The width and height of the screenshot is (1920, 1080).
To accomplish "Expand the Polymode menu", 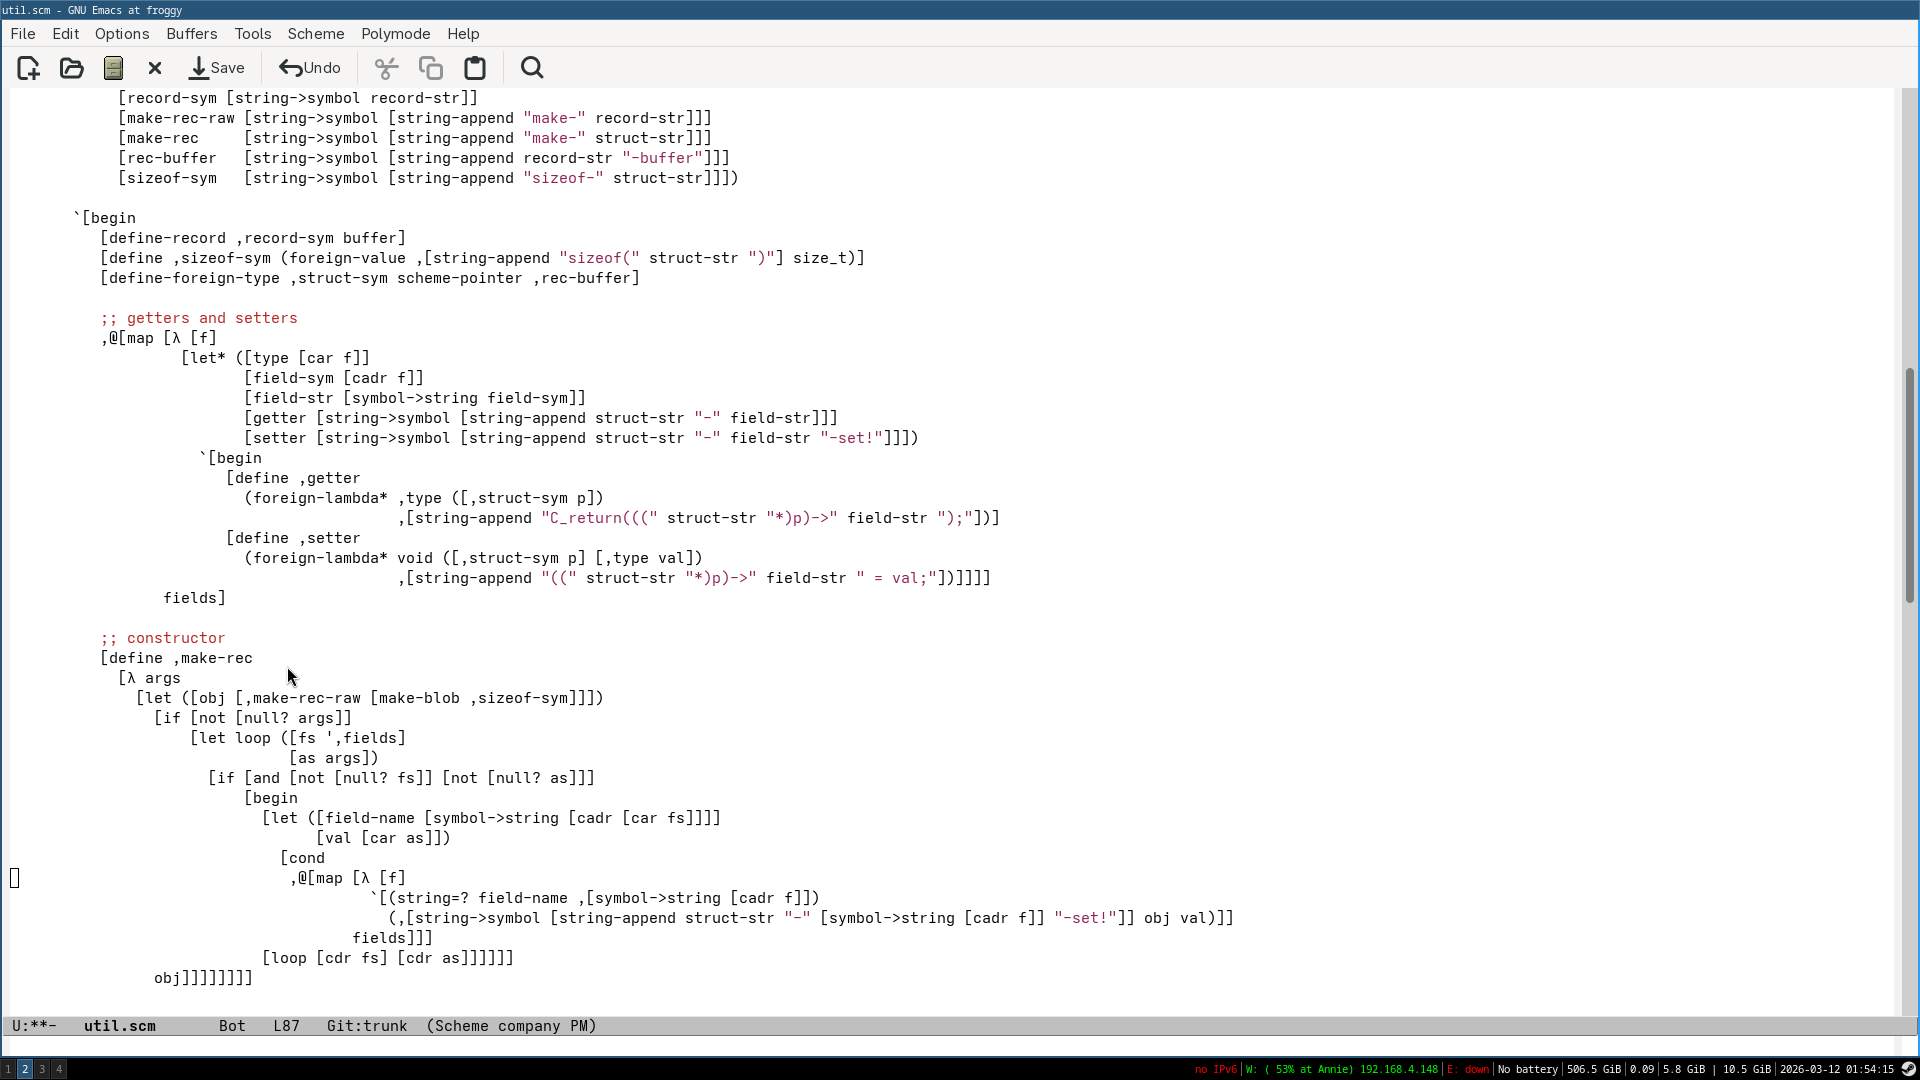I will click(x=395, y=33).
